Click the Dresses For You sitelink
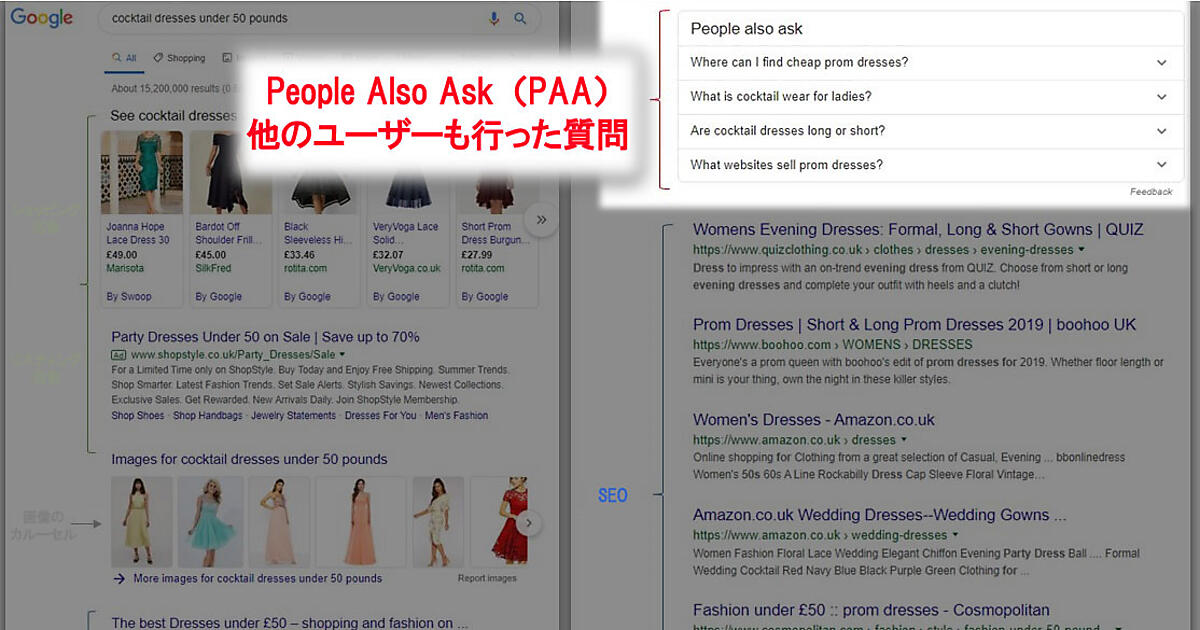 click(380, 415)
